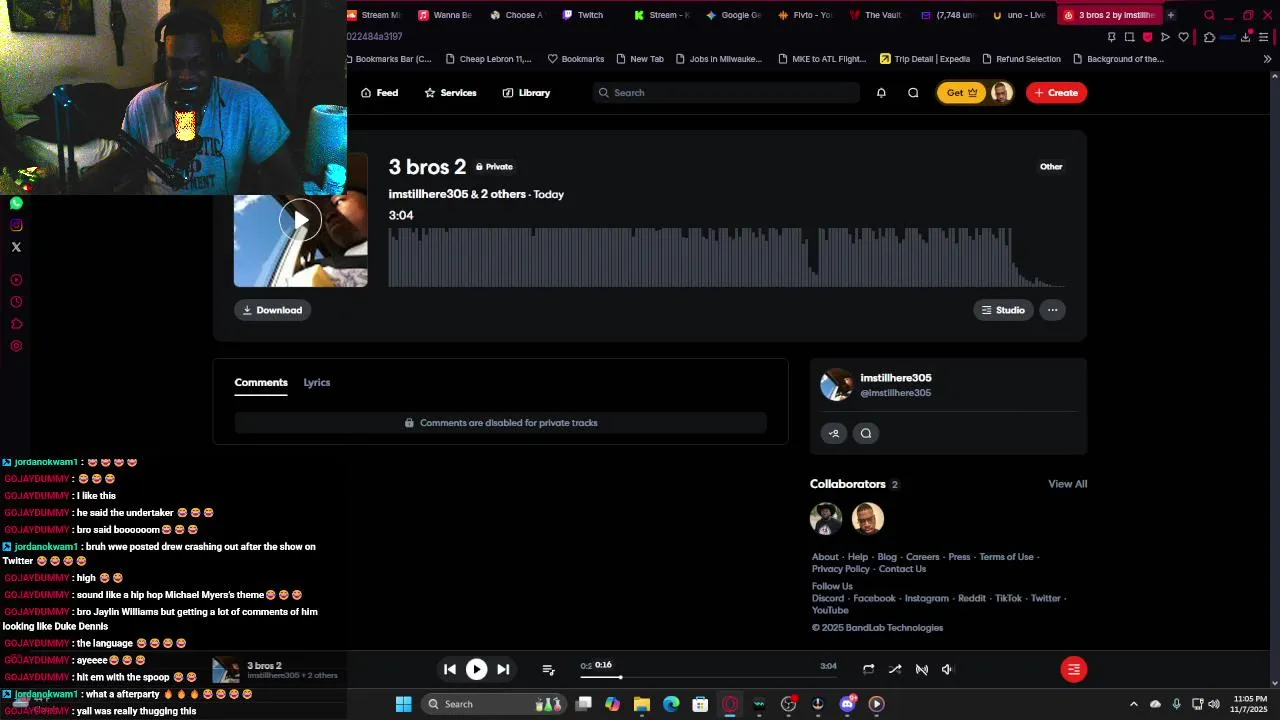Click the X (Twitter) sidebar icon
Screen dimensions: 1280x720
[16, 247]
